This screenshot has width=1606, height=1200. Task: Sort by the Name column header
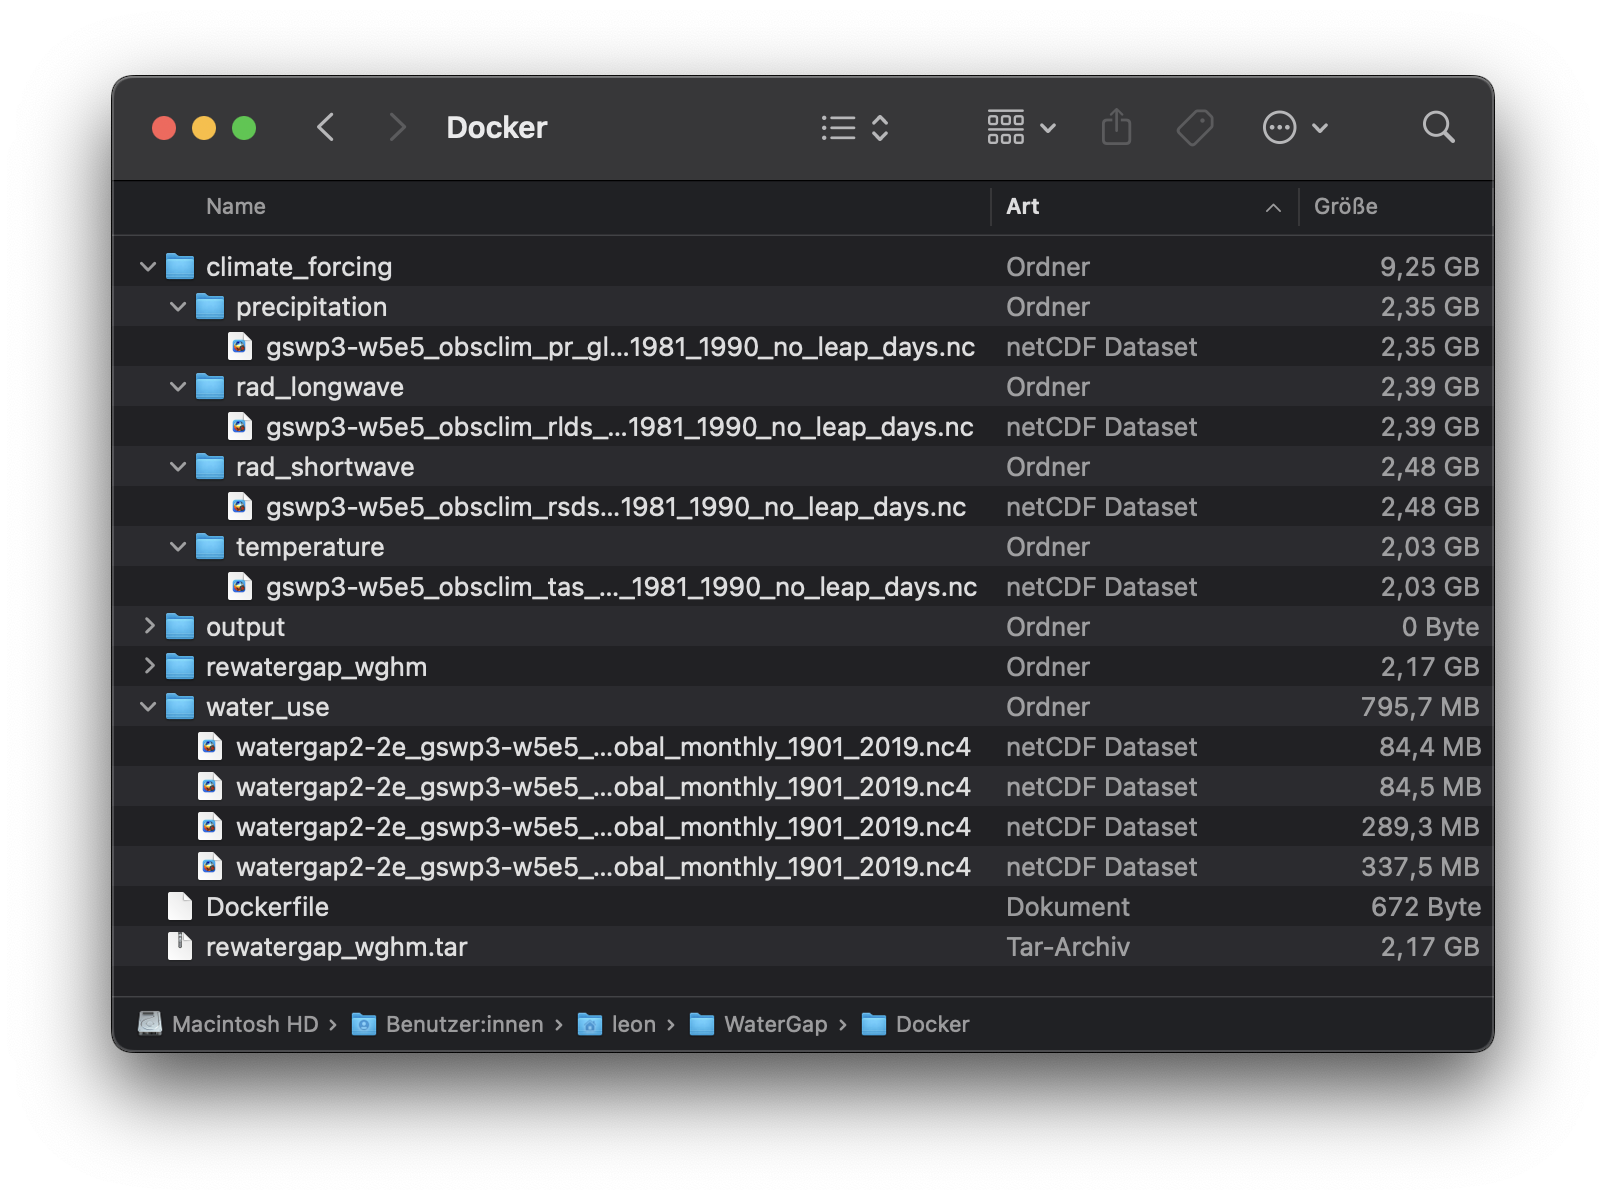point(236,207)
